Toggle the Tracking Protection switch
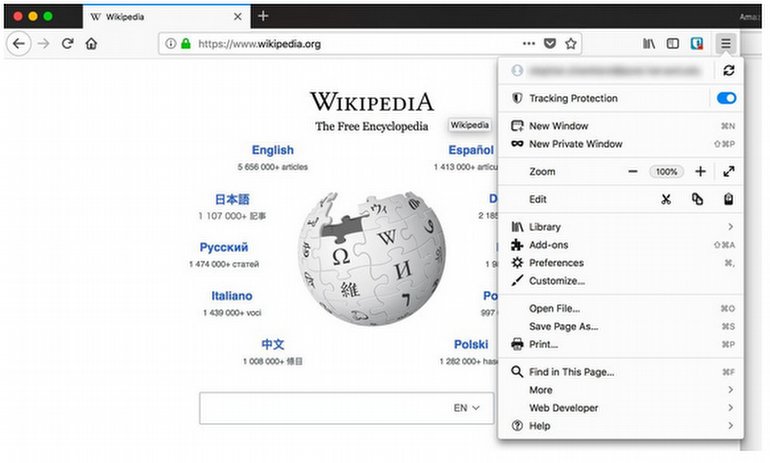The height and width of the screenshot is (463, 770). click(726, 98)
